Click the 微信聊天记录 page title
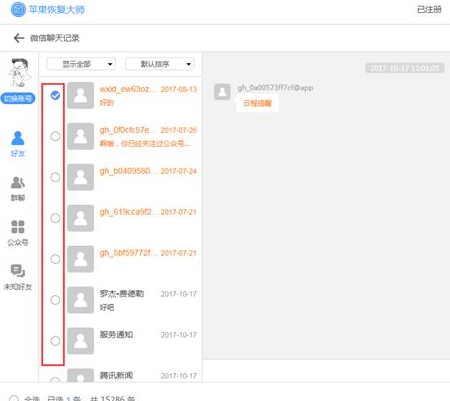Screen dimensions: 450x401 tap(55, 38)
